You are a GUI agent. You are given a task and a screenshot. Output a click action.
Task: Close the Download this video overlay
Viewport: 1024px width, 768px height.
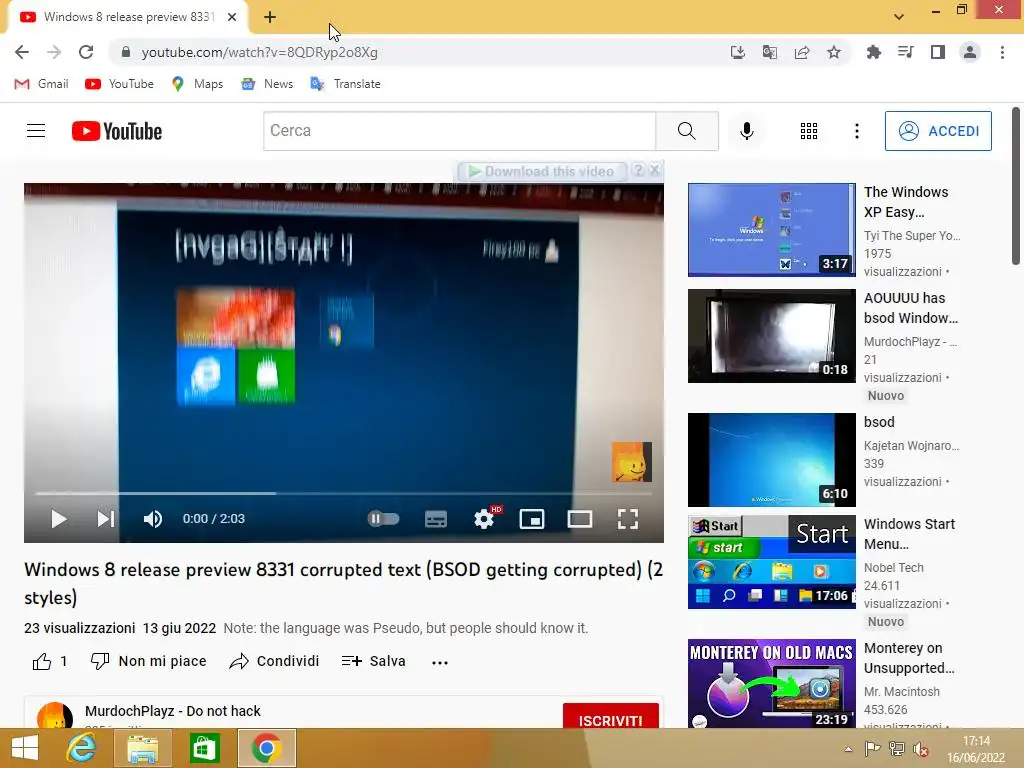point(655,170)
